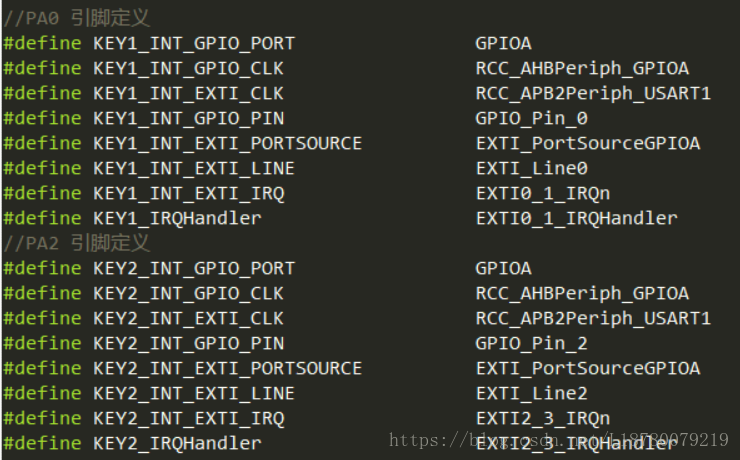Click the KEY2_INT_GPIO_PORT macro name
Viewport: 740px width, 460px height.
[x=194, y=268]
